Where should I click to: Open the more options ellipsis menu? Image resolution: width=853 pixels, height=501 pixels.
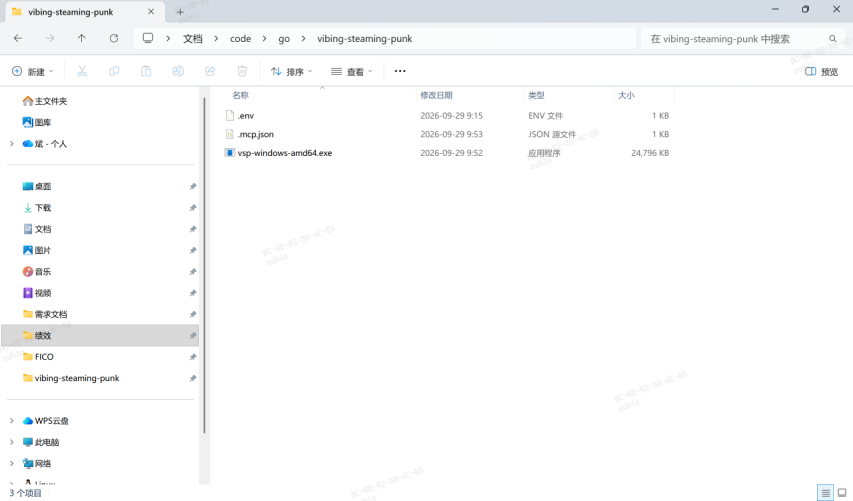(x=400, y=71)
